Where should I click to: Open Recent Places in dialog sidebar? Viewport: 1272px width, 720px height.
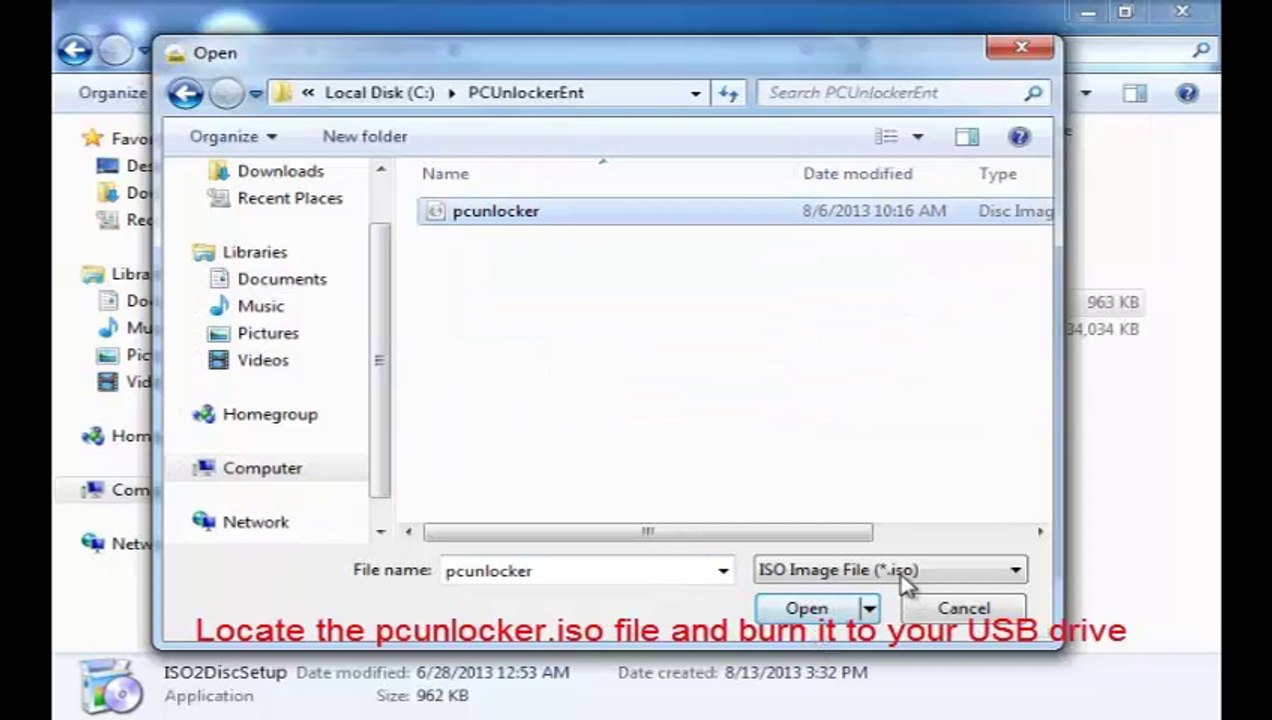click(x=290, y=198)
